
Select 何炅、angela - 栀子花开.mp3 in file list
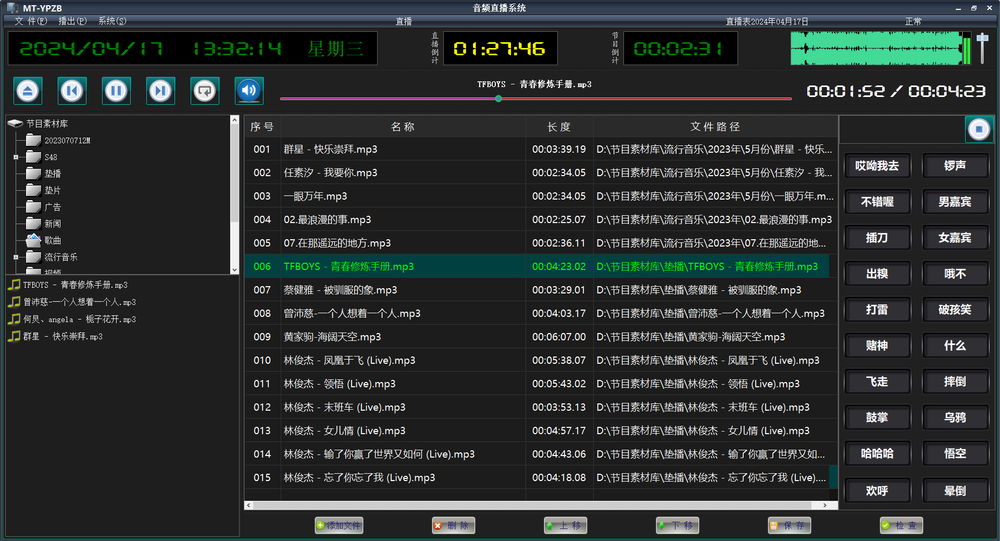coord(72,319)
